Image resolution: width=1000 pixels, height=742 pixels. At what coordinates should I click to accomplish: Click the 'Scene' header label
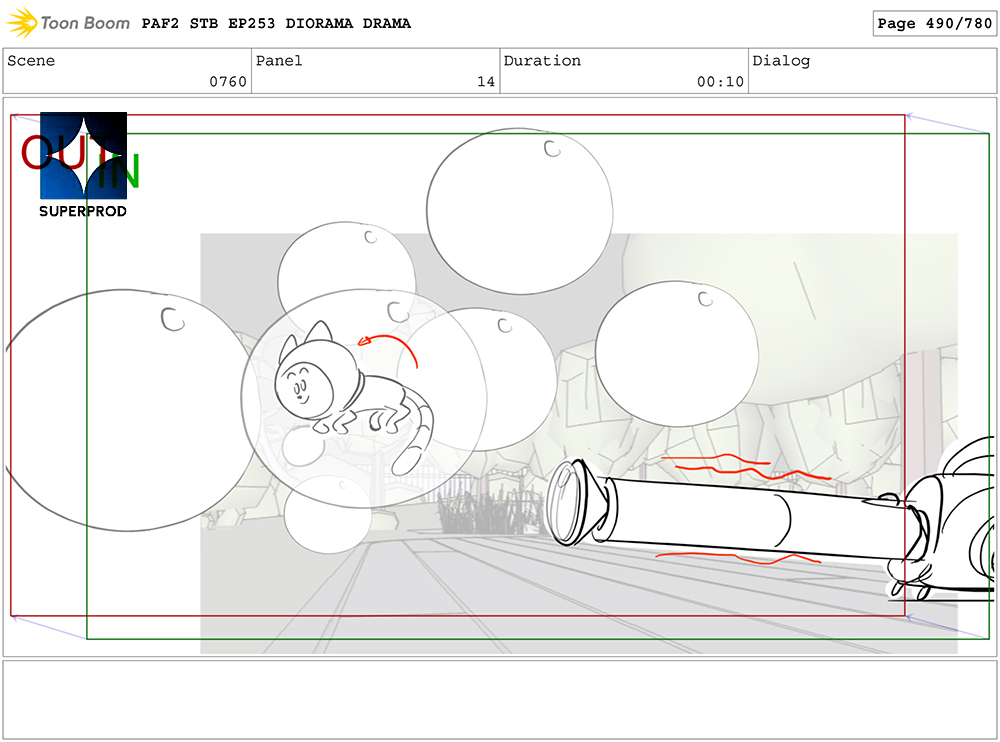(x=31, y=61)
